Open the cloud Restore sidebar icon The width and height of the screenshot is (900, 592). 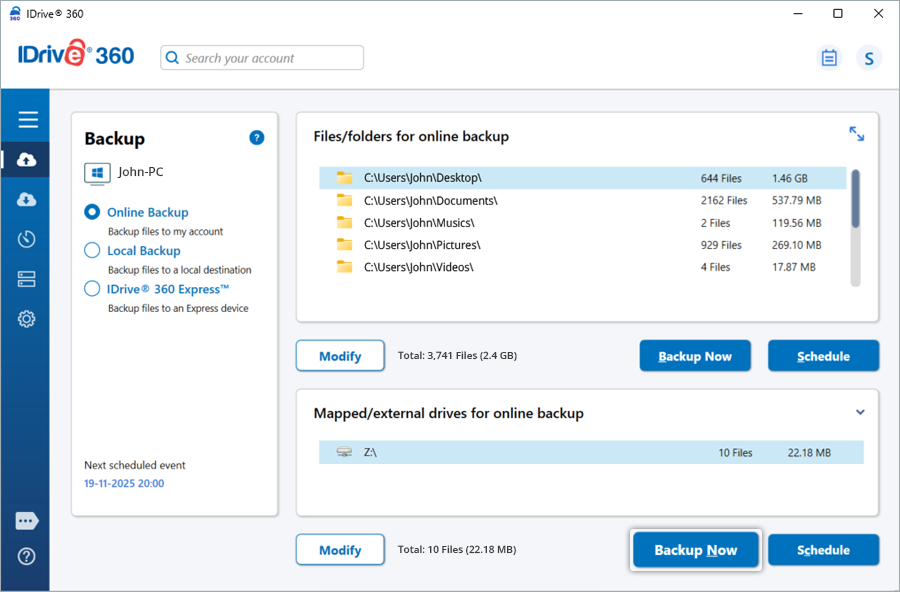pyautogui.click(x=27, y=200)
